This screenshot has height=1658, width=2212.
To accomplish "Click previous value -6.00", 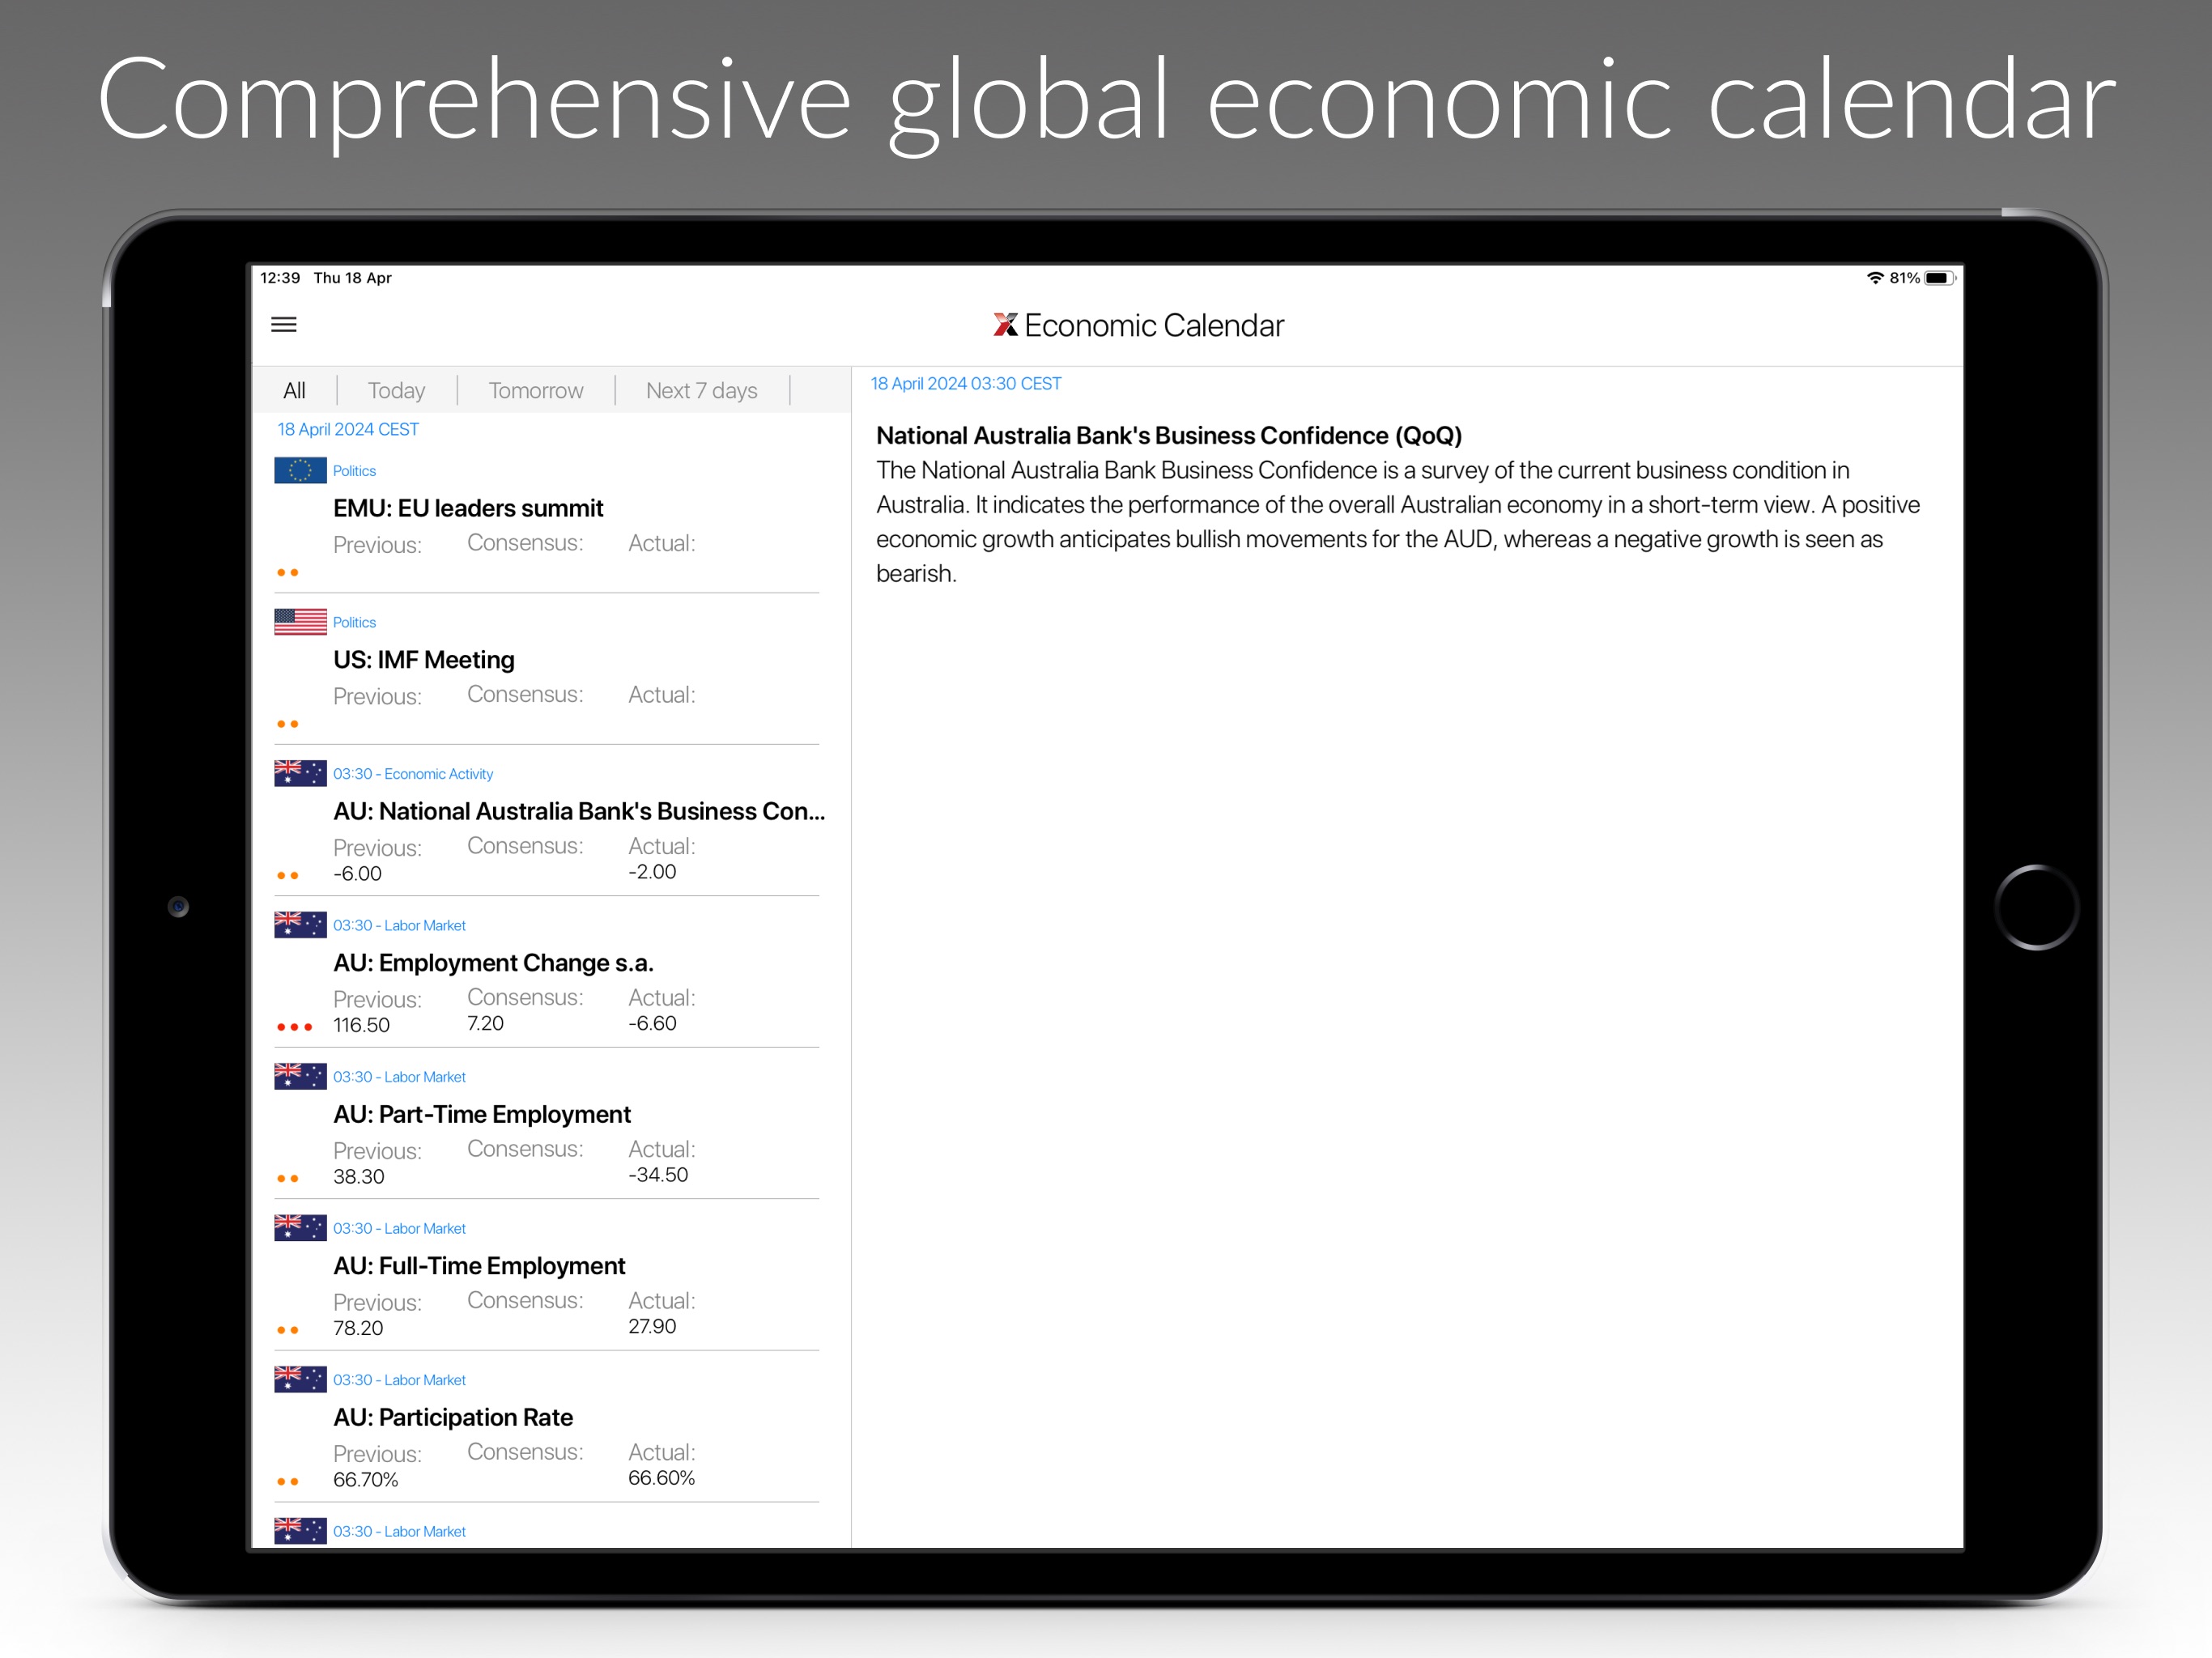I will (357, 874).
